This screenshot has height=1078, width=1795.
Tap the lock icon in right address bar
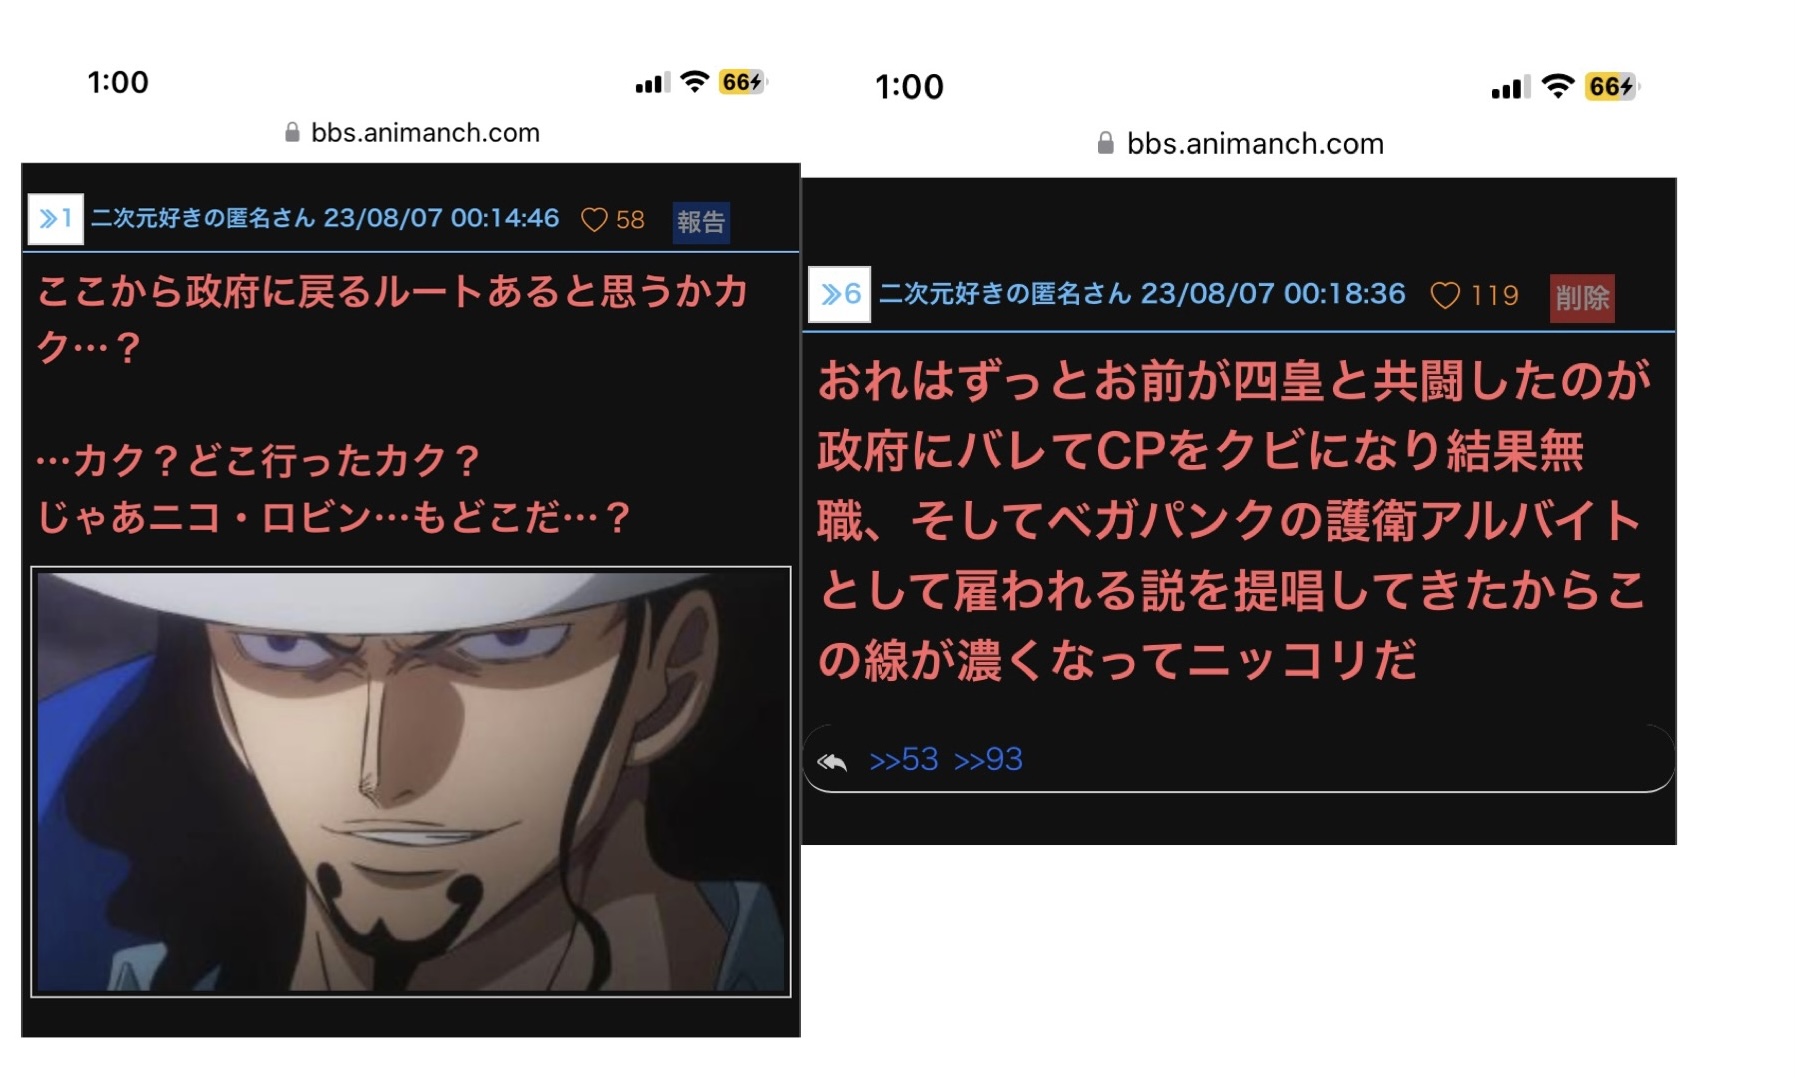[x=1105, y=143]
